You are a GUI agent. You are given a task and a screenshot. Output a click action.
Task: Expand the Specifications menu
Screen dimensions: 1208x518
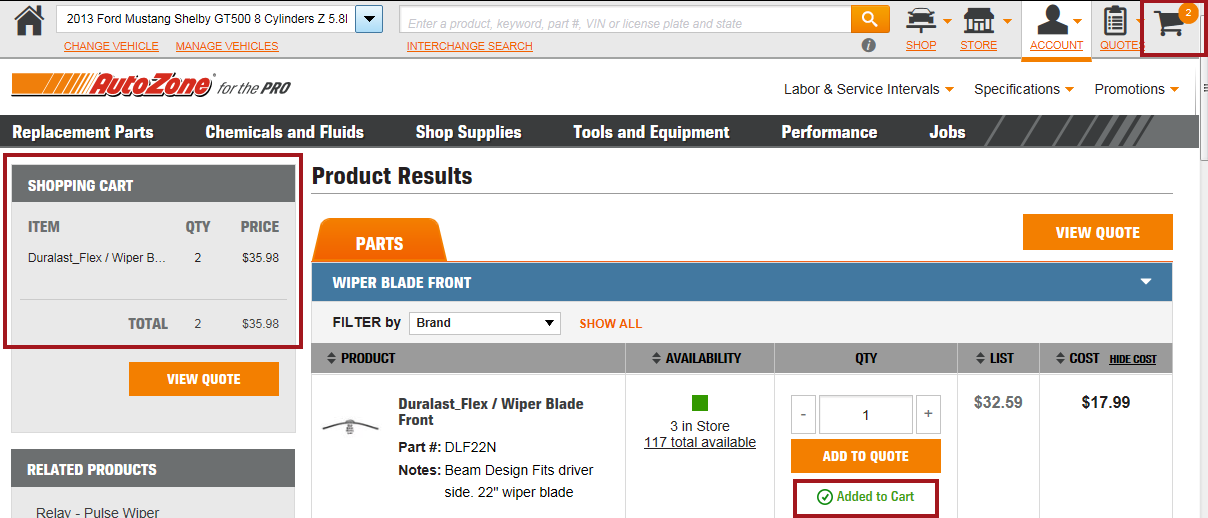(1024, 89)
